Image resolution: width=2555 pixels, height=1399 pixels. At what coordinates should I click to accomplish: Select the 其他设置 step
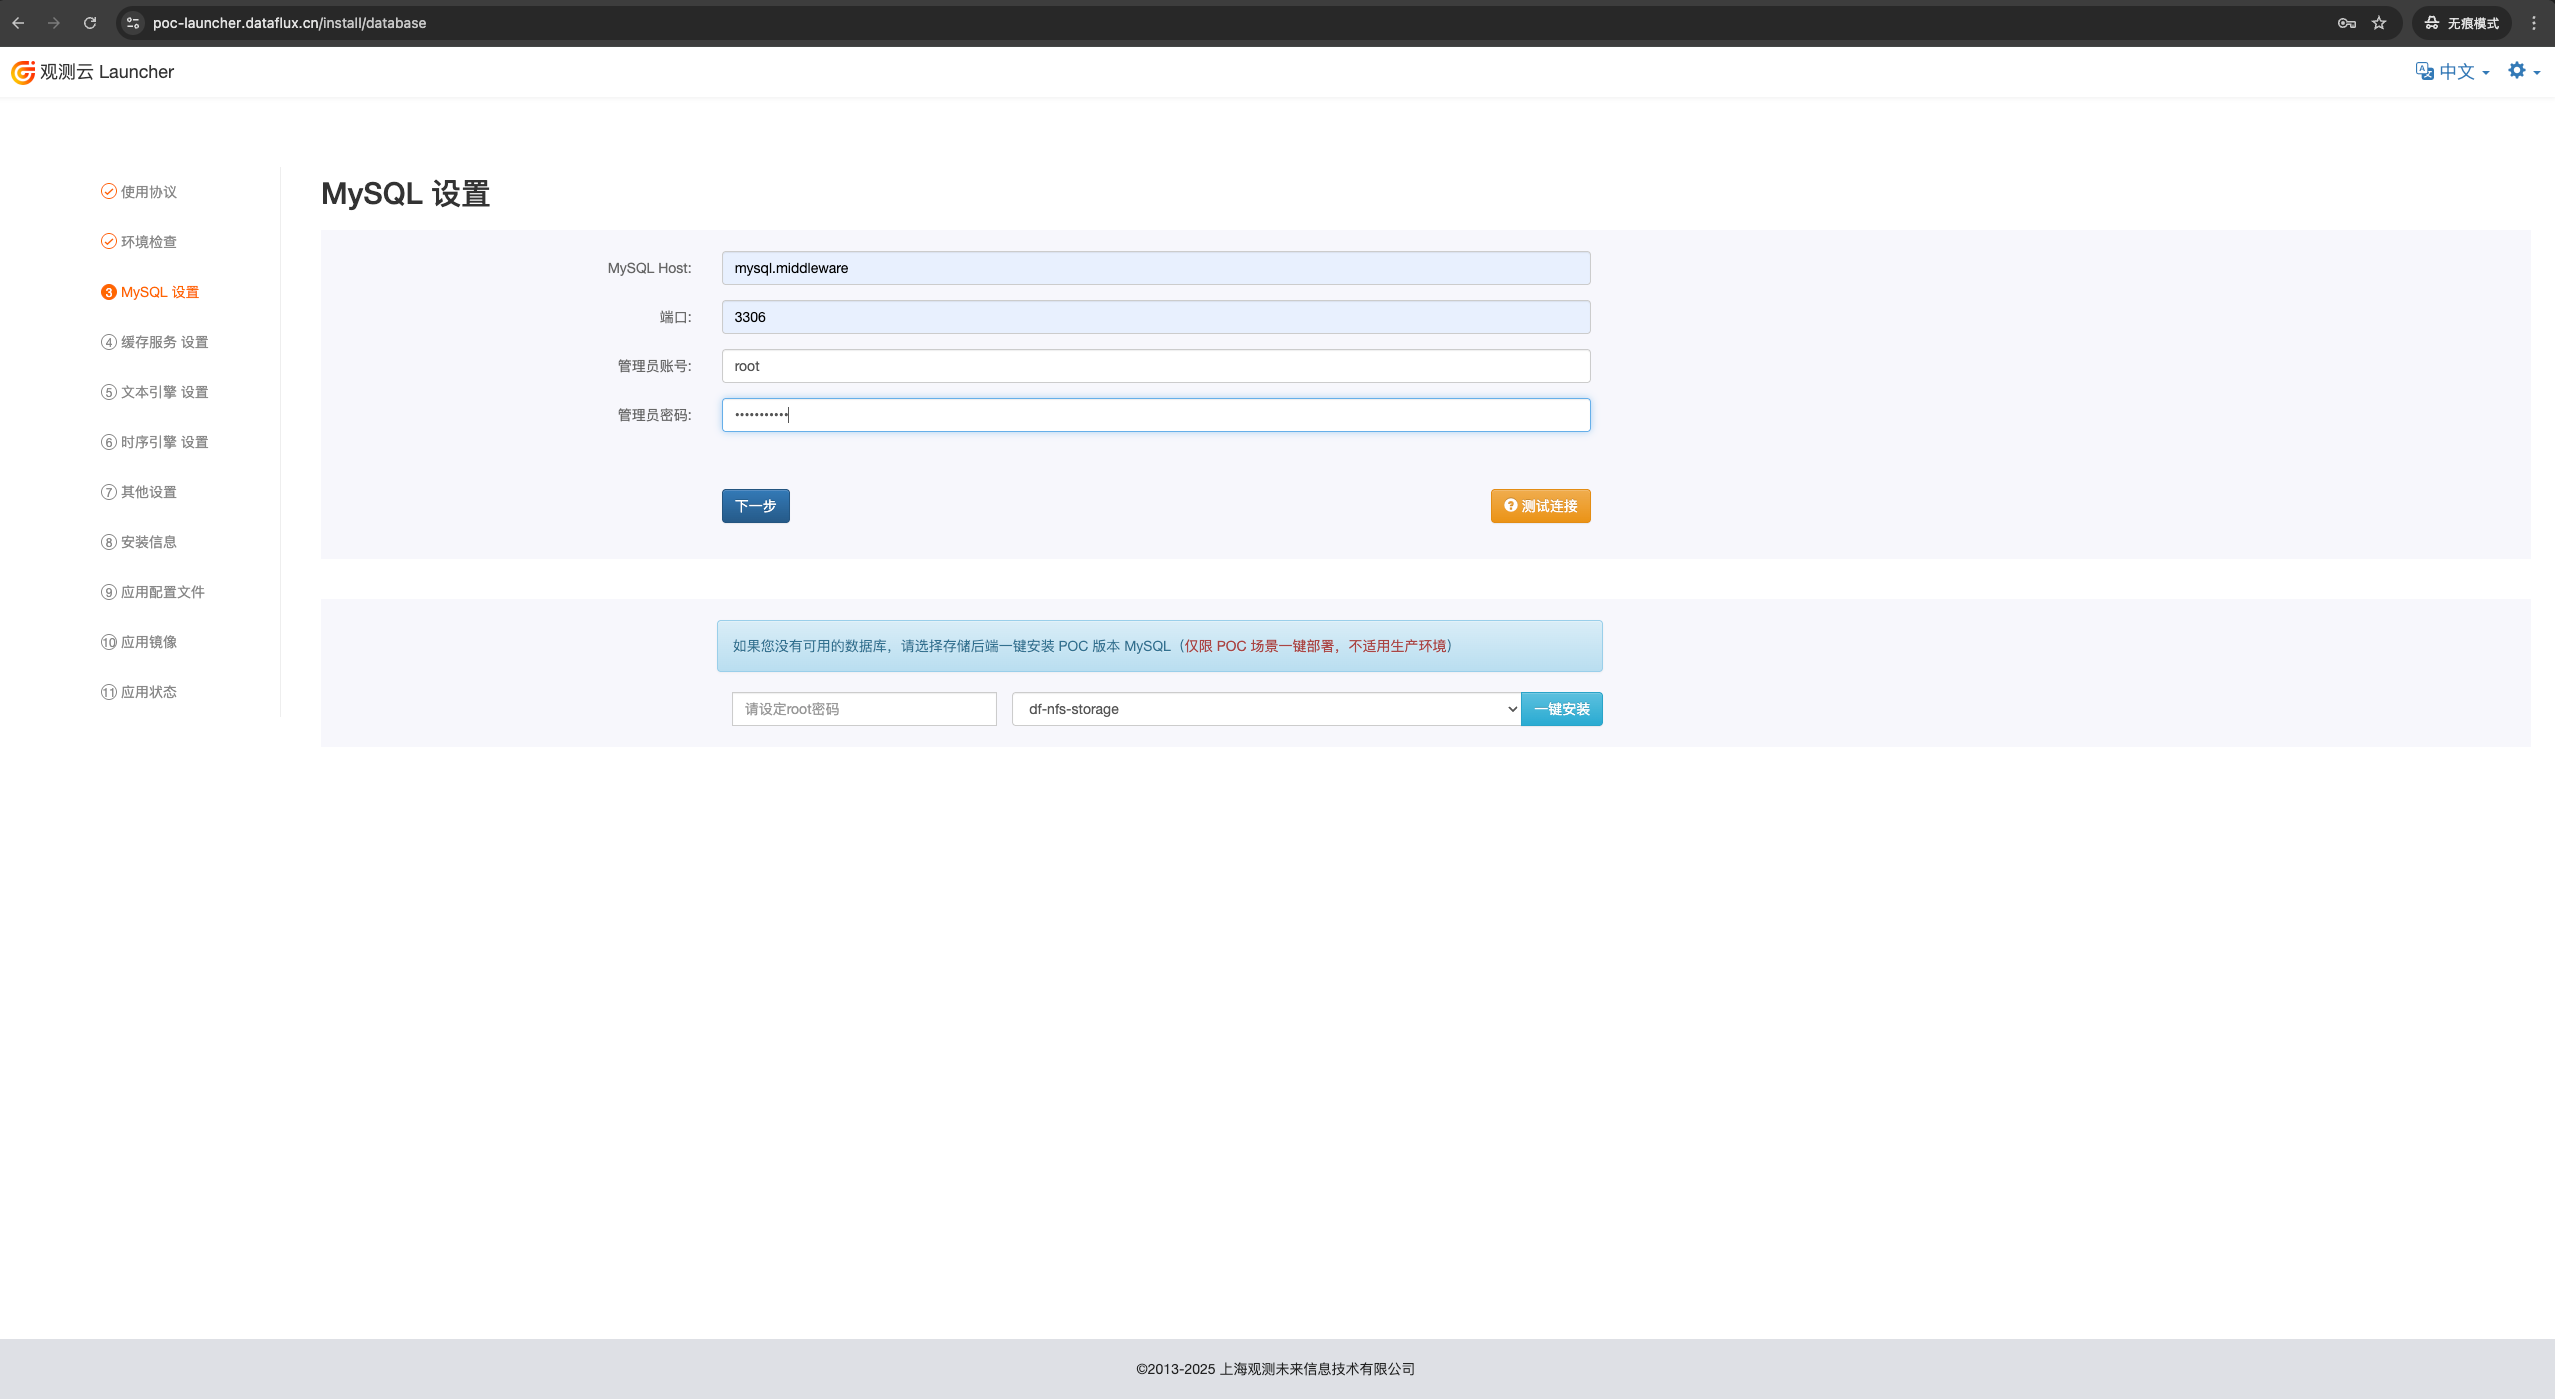(138, 492)
